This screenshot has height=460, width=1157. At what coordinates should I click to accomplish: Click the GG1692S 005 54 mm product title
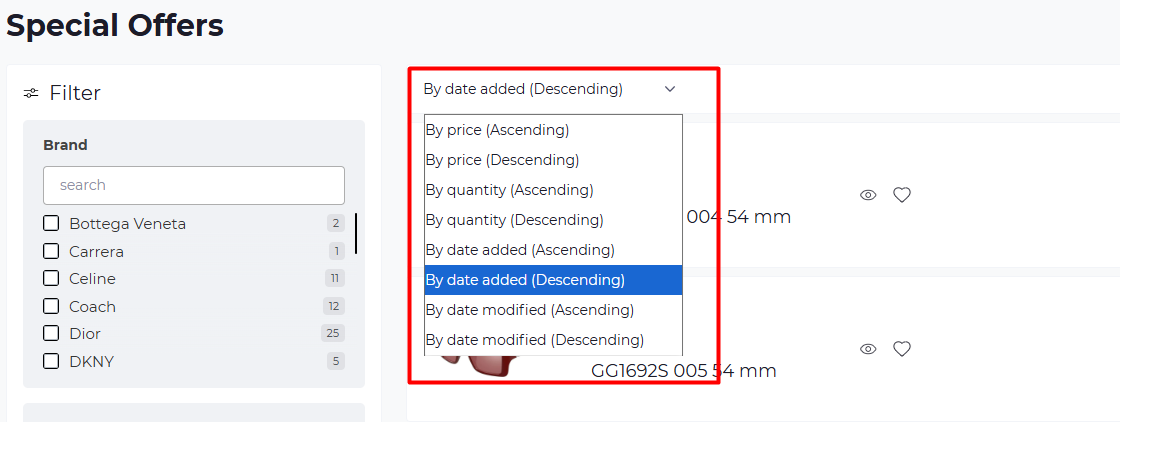pos(684,371)
